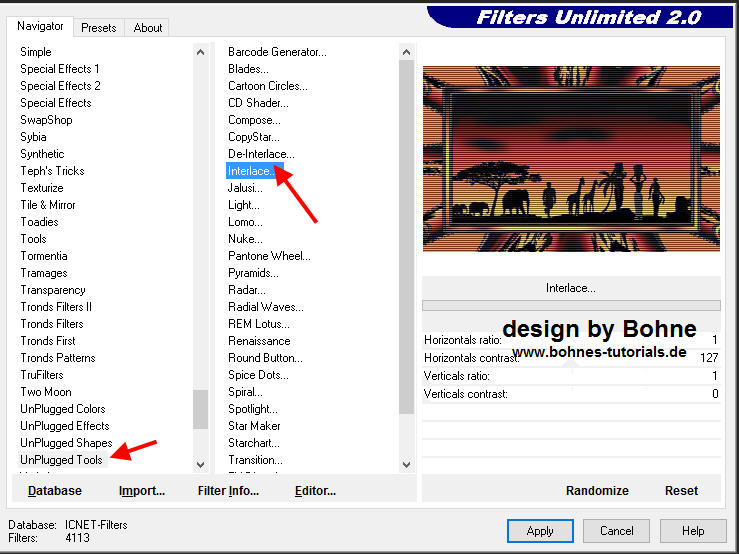739x554 pixels.
Task: Click Randomize to shuffle filter settings
Action: point(597,490)
